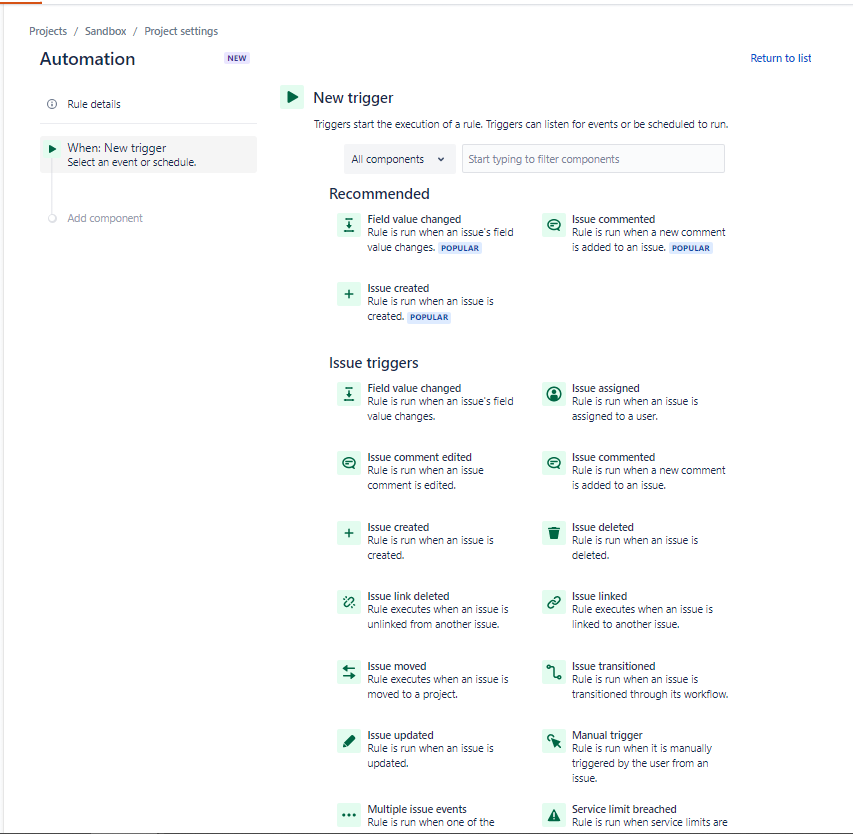The width and height of the screenshot is (853, 834).
Task: Click the filter components search field
Action: click(x=593, y=159)
